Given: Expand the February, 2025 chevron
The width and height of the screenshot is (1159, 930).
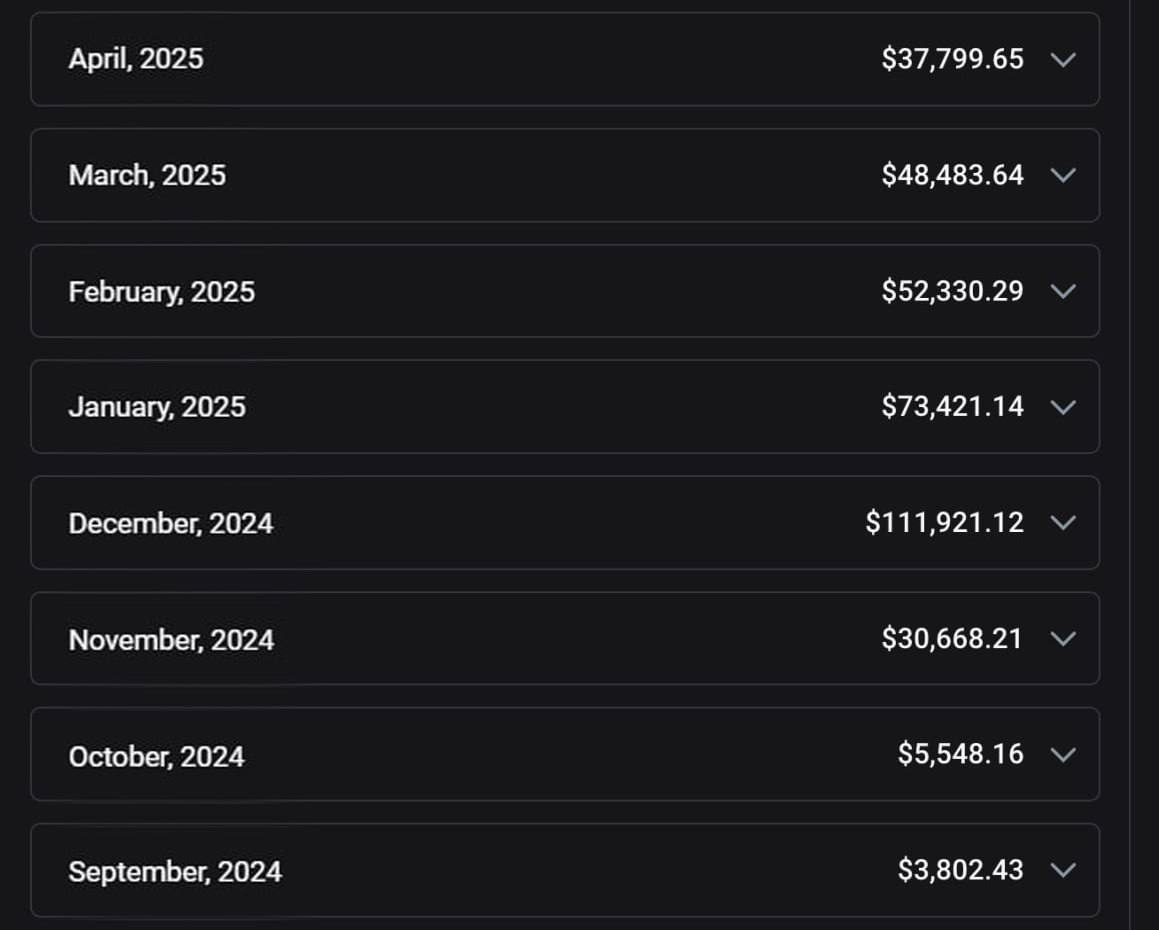Looking at the screenshot, I should (x=1063, y=291).
